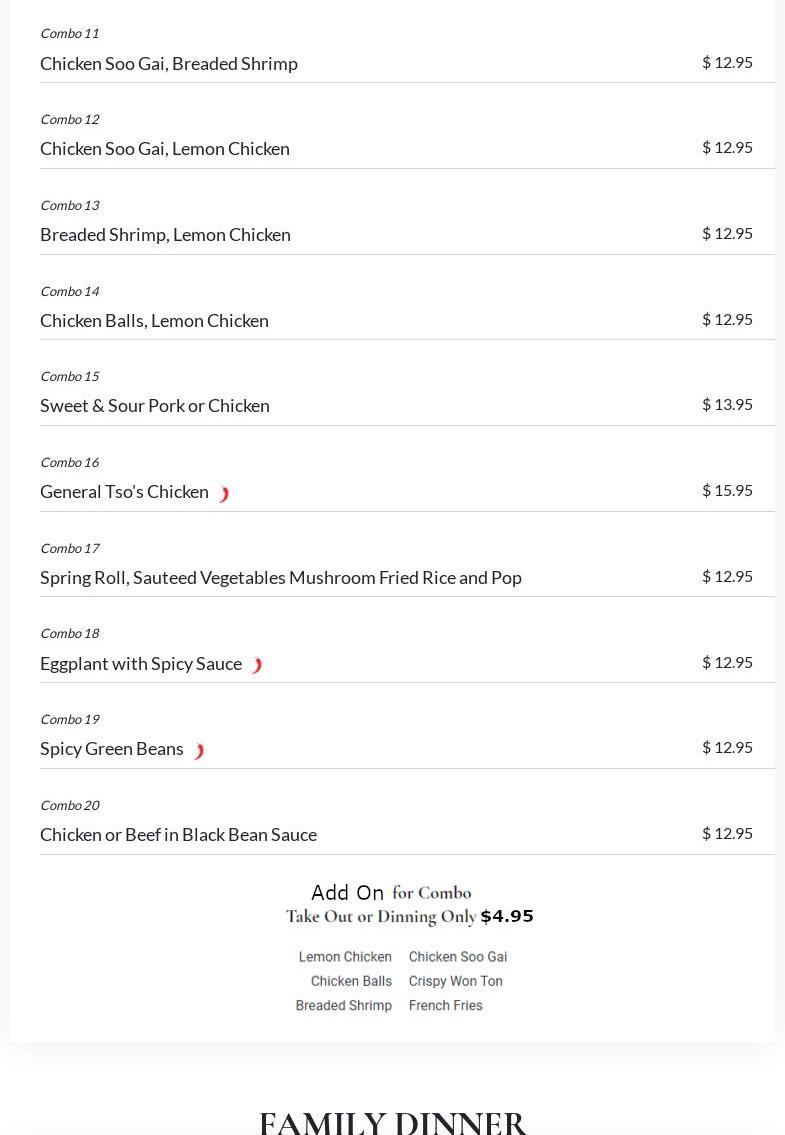785x1135 pixels.
Task: Click the Add On for Combo heading
Action: coord(391,892)
